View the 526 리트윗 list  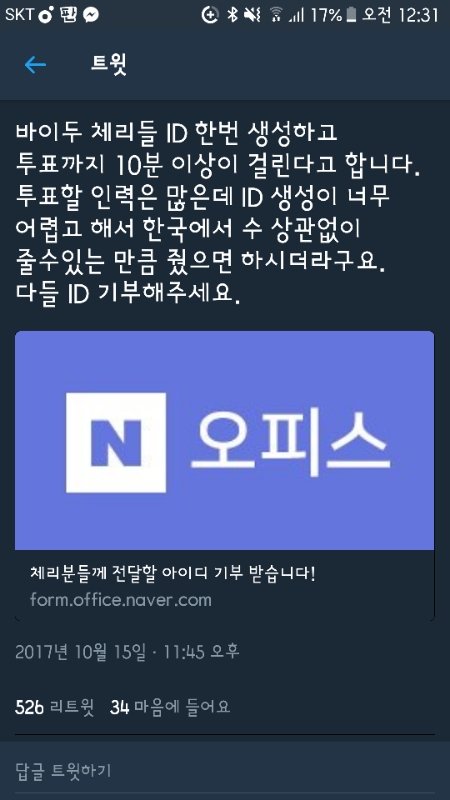[x=55, y=707]
